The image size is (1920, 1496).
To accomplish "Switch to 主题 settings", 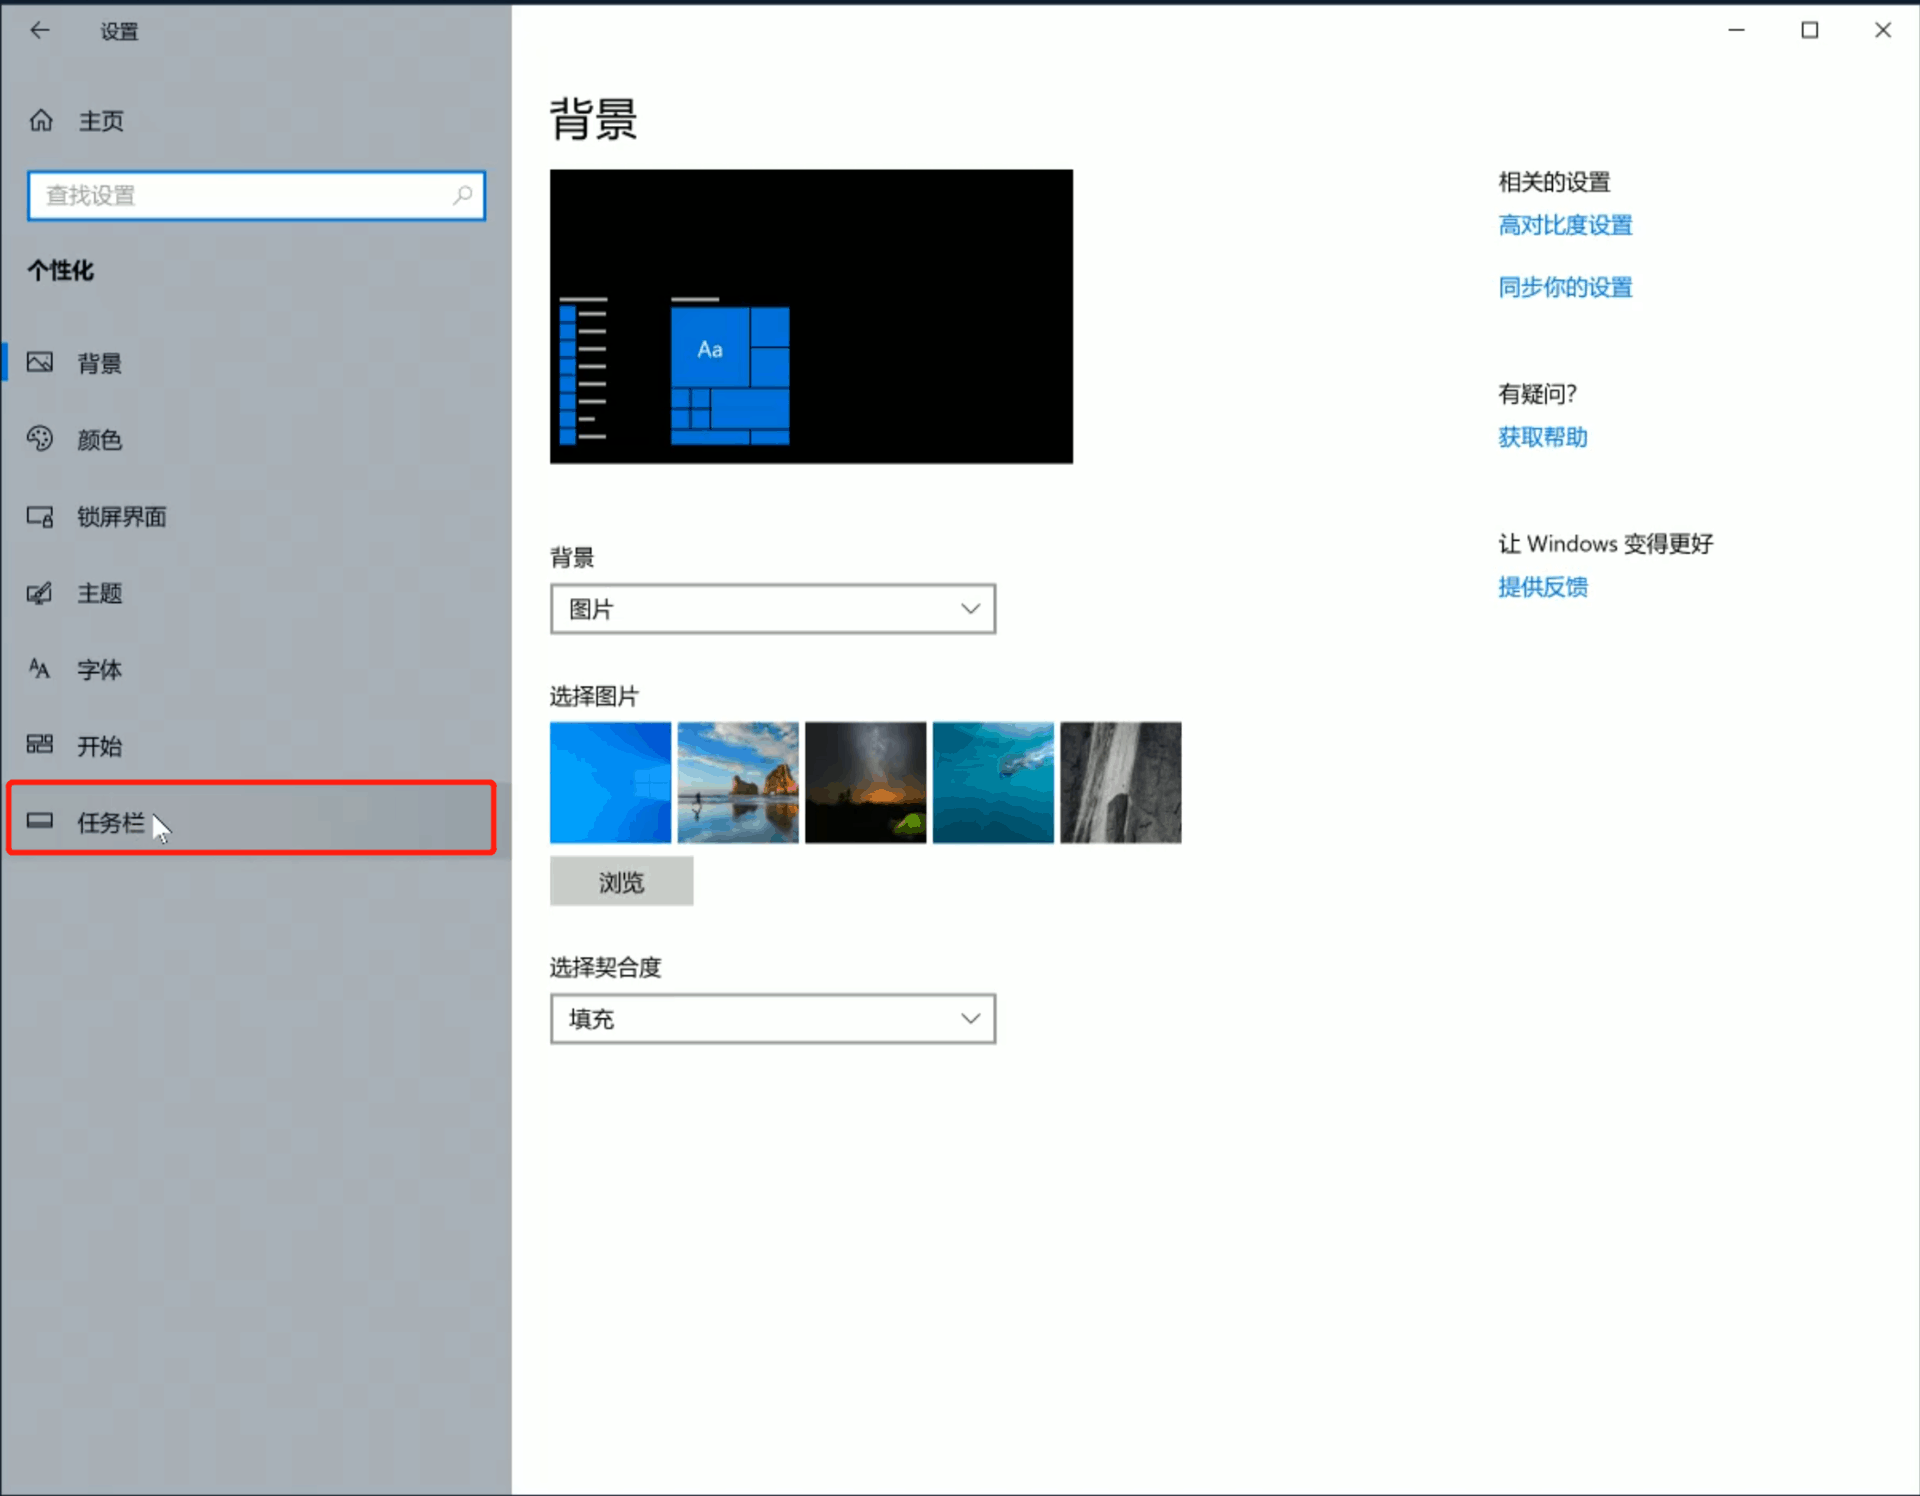I will (256, 593).
